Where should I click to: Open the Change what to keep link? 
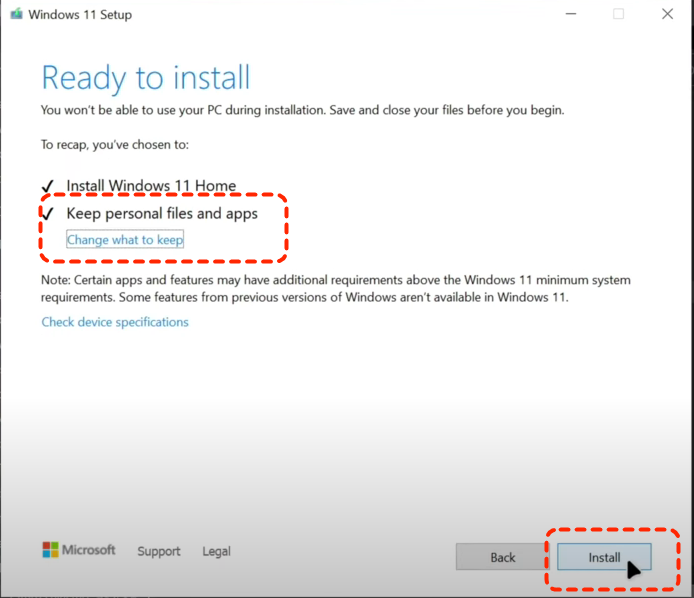tap(125, 239)
